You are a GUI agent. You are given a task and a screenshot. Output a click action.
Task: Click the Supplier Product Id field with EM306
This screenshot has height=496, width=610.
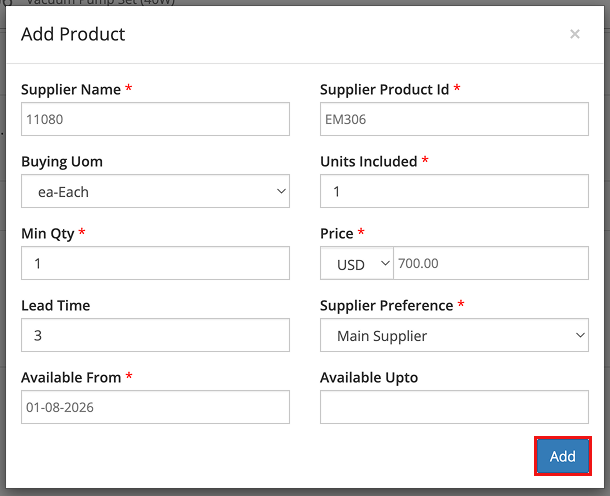pos(454,120)
